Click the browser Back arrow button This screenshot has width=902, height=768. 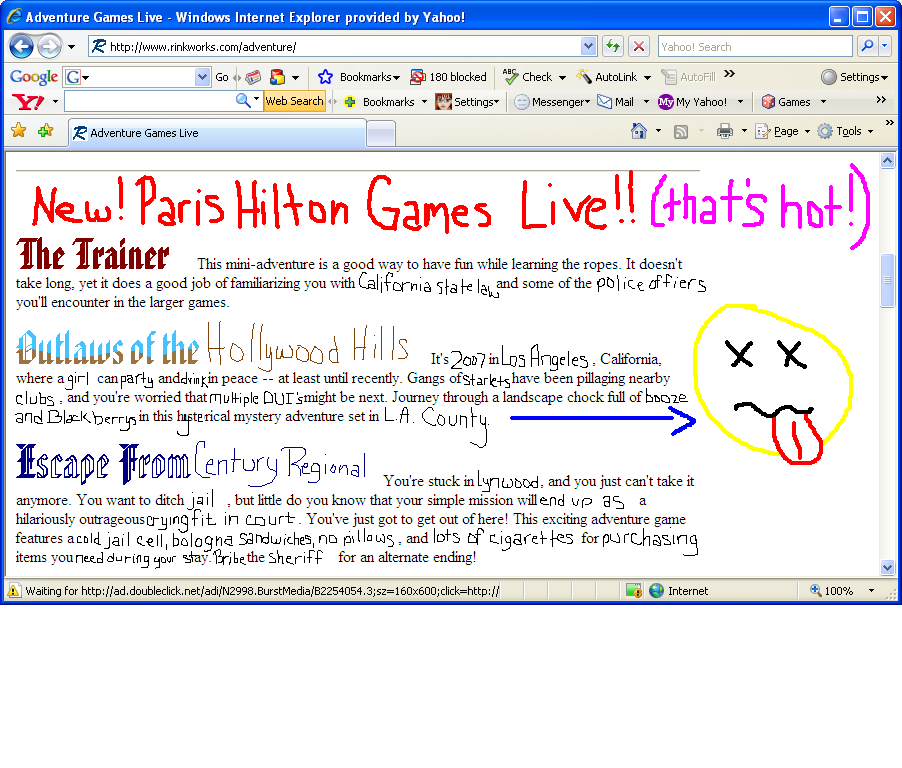21,46
